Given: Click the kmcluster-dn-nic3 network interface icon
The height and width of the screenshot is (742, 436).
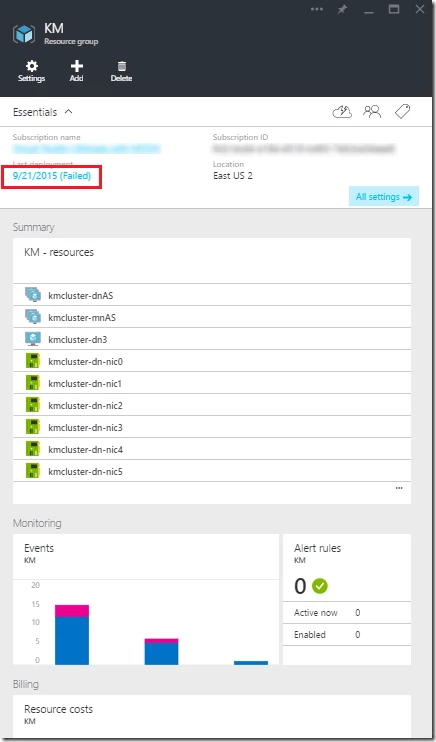Looking at the screenshot, I should tap(33, 427).
